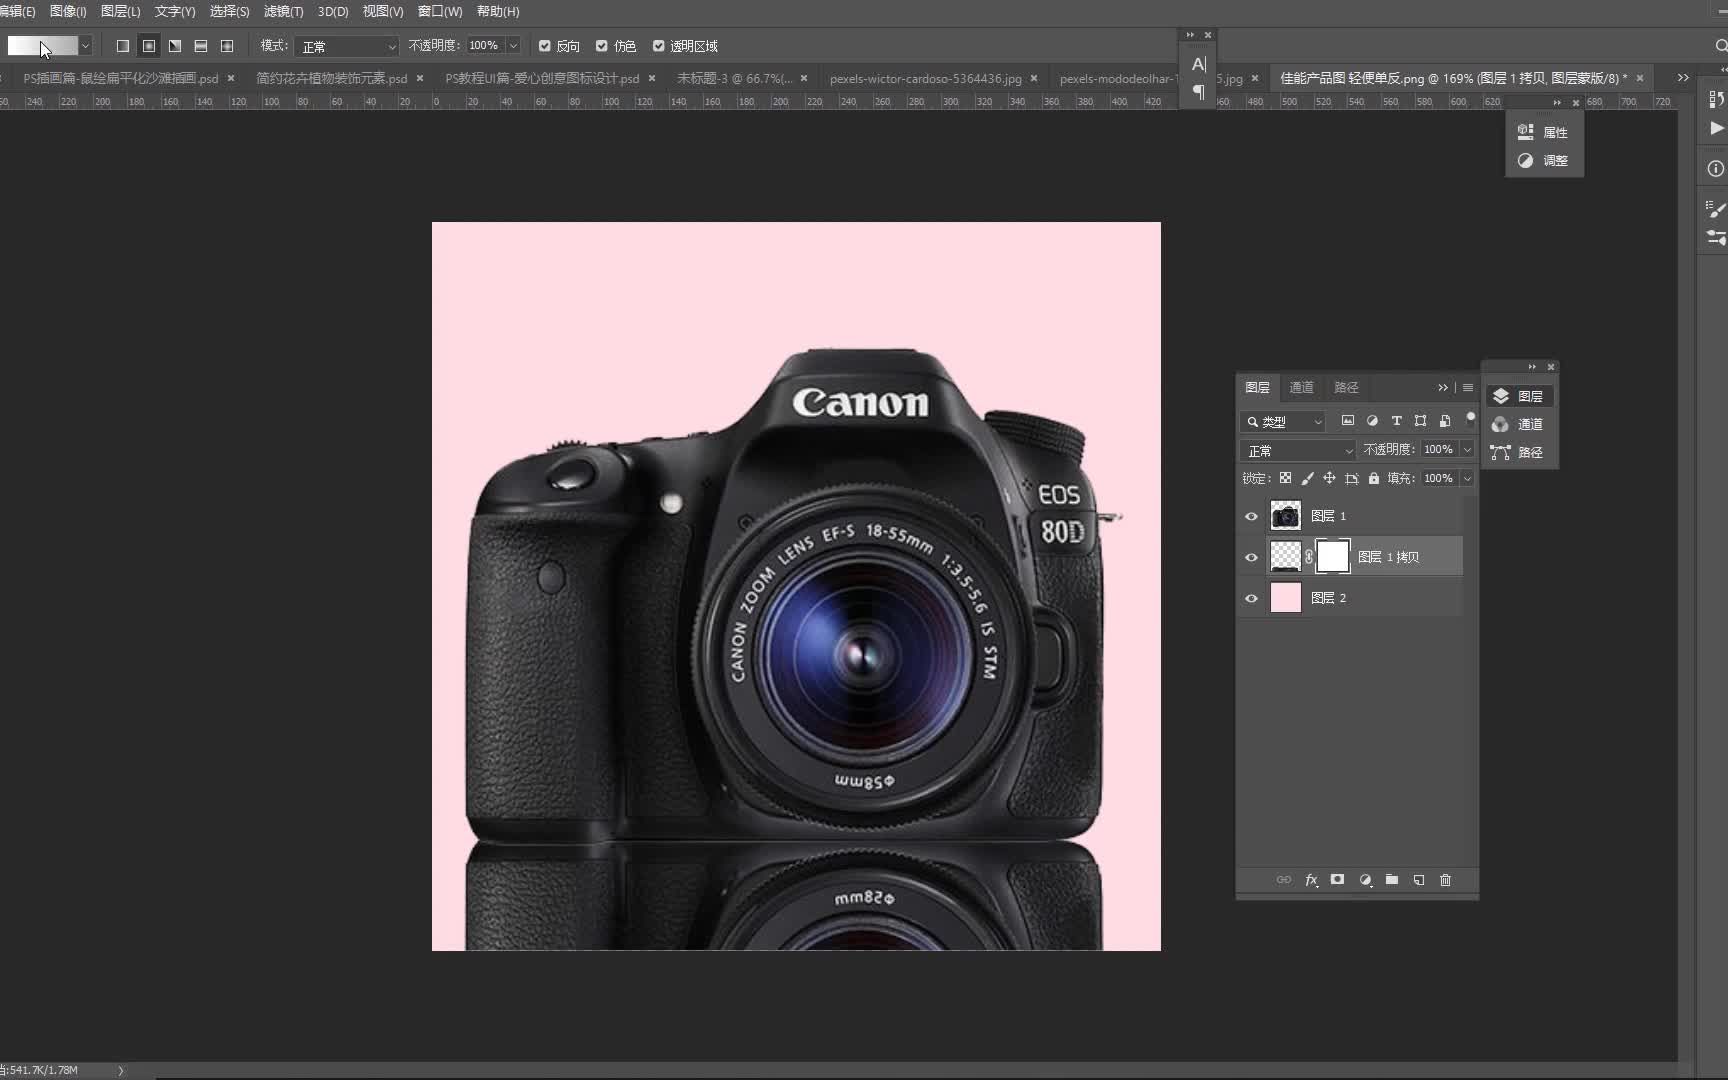Filter for pixel layers icon
Viewport: 1728px width, 1080px height.
tap(1348, 421)
